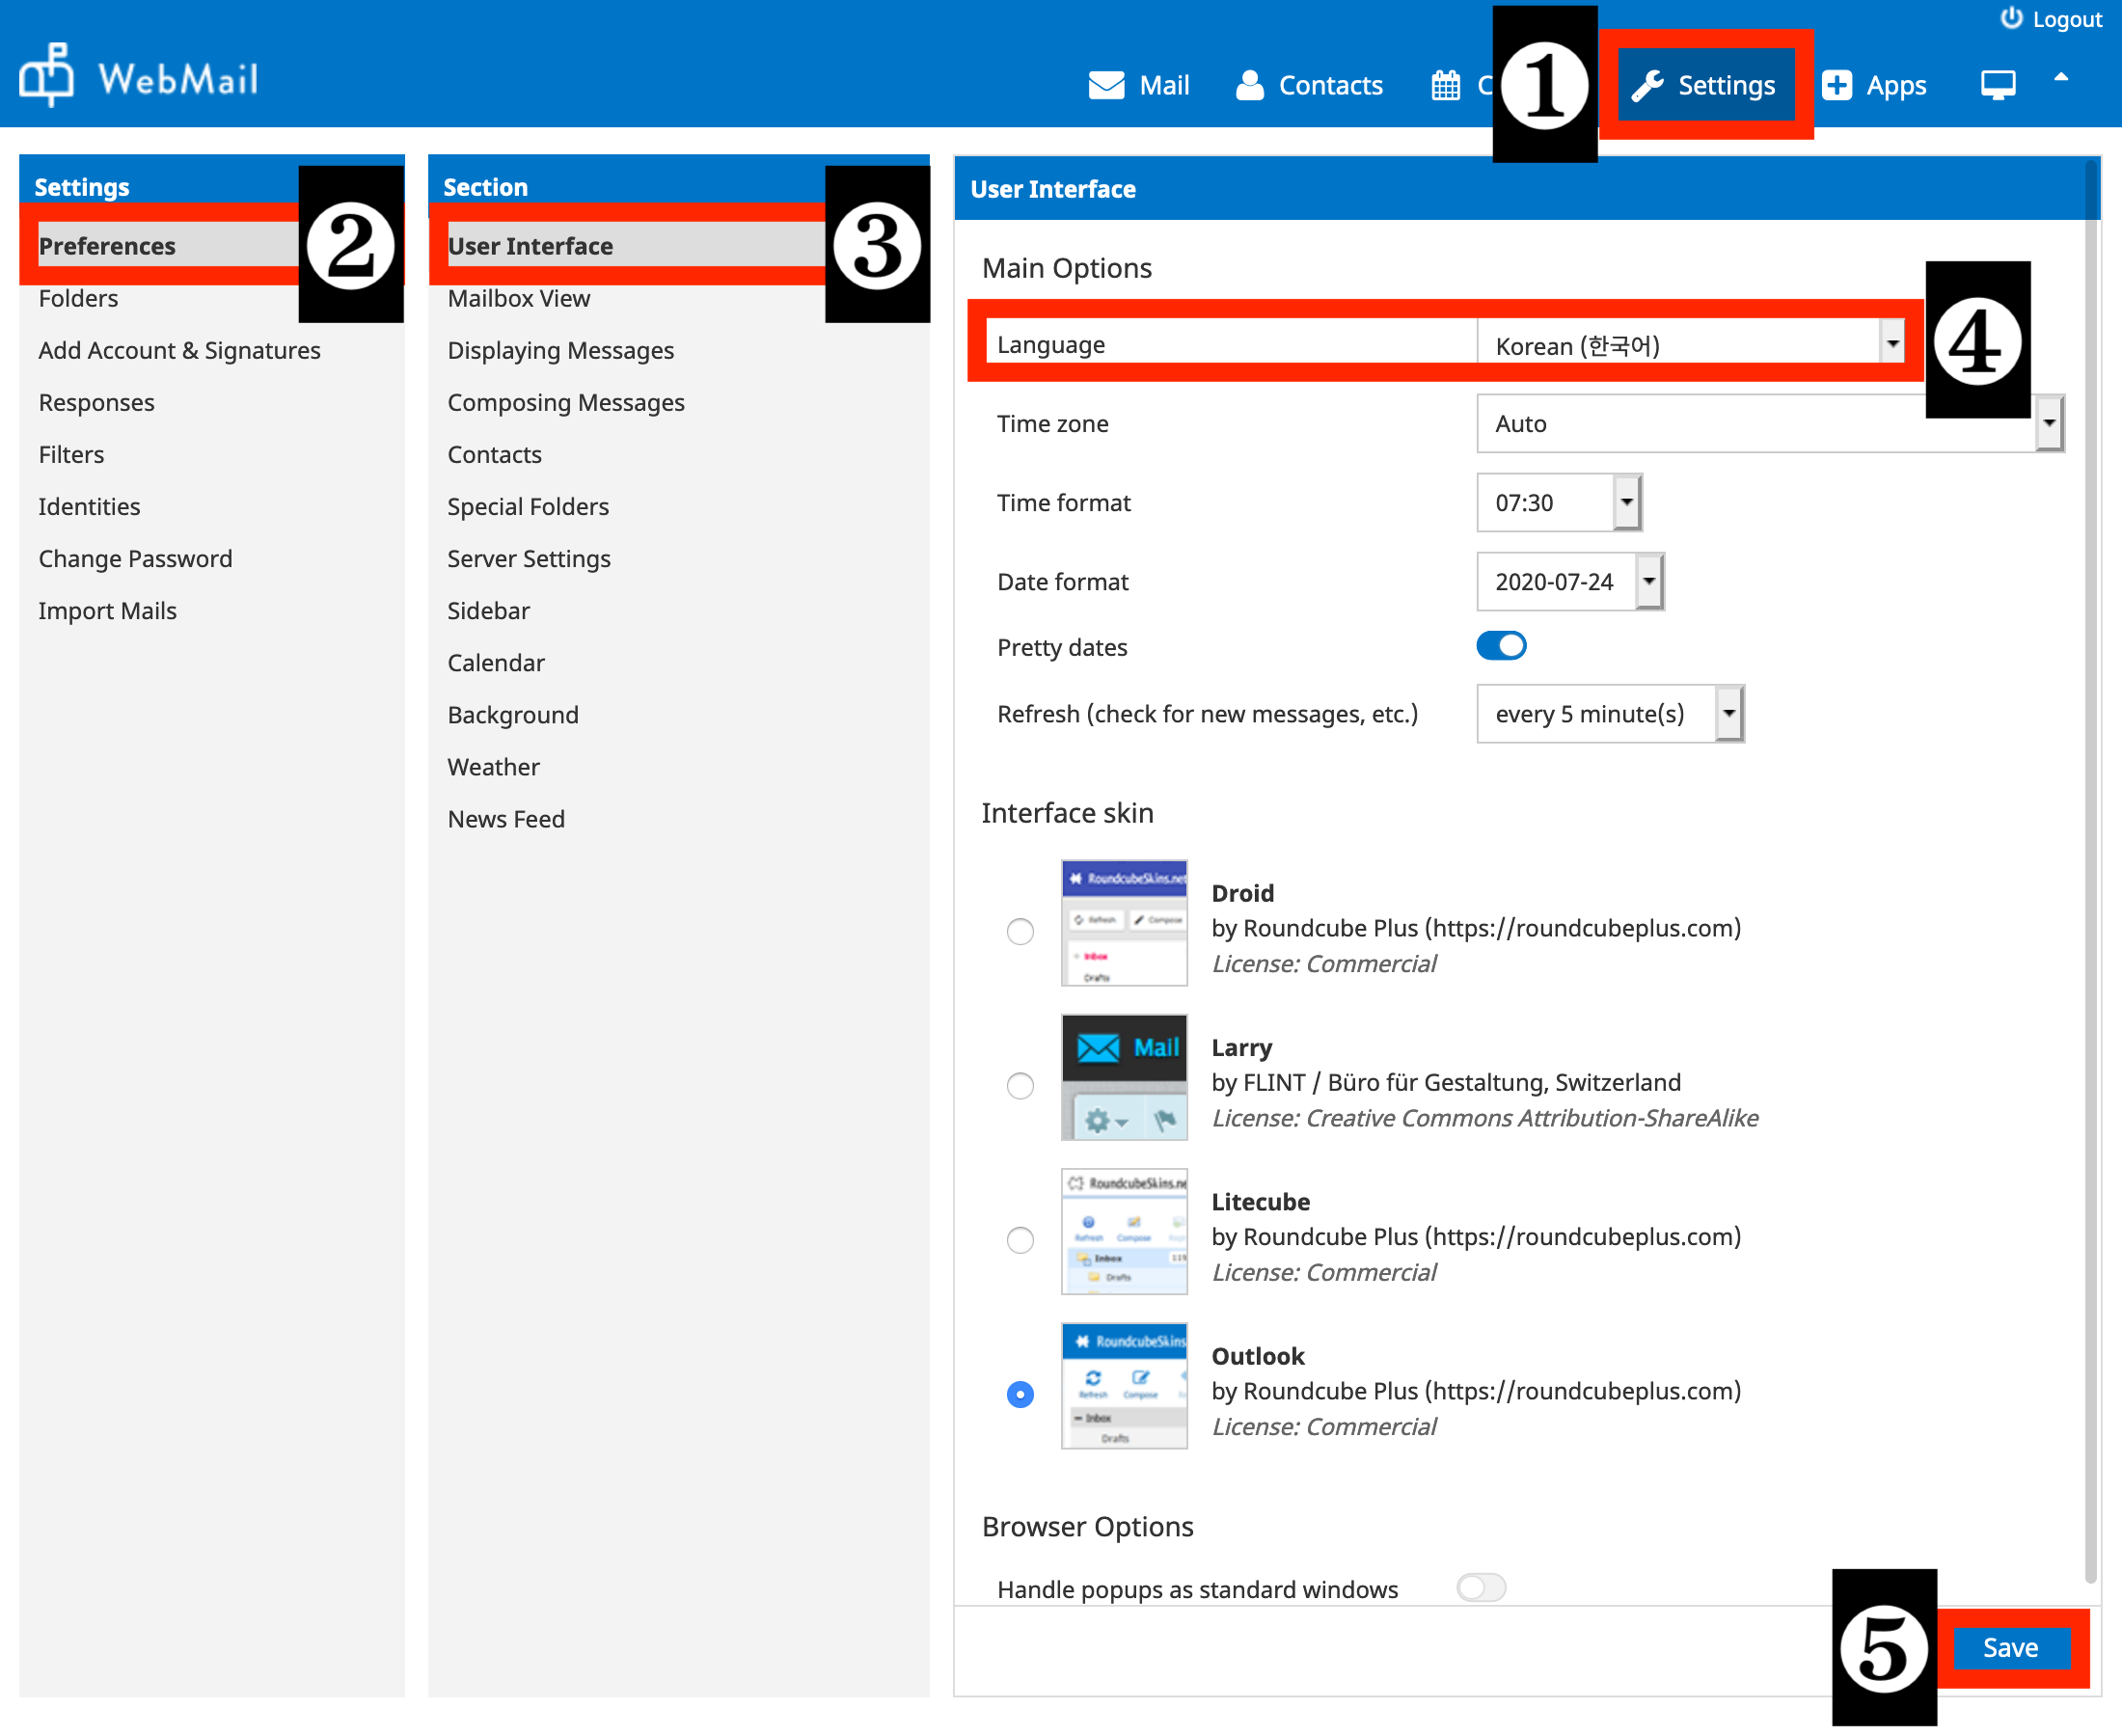The height and width of the screenshot is (1736, 2122).
Task: Open the Language dropdown
Action: [1691, 345]
